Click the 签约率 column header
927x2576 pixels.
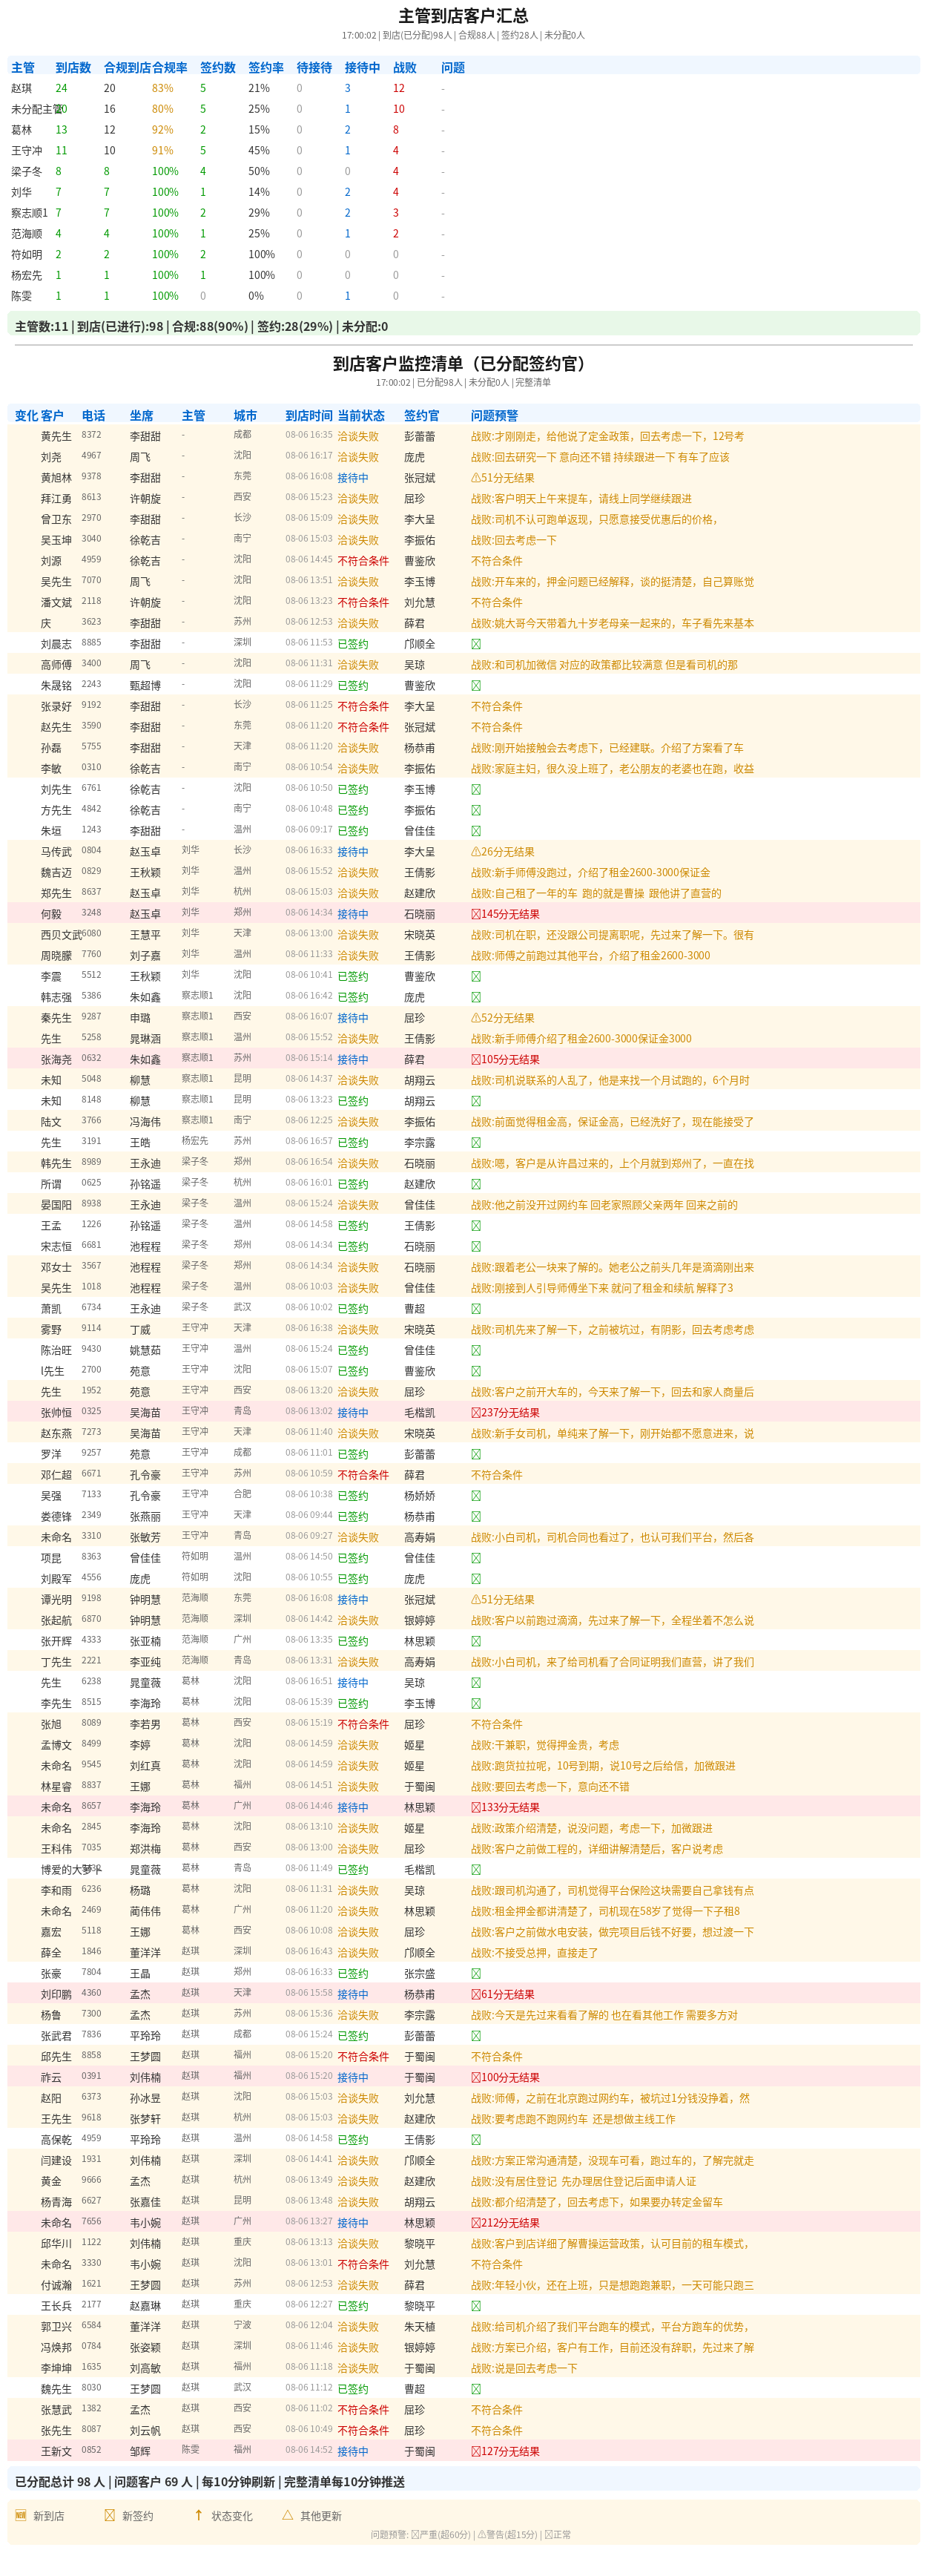266,68
